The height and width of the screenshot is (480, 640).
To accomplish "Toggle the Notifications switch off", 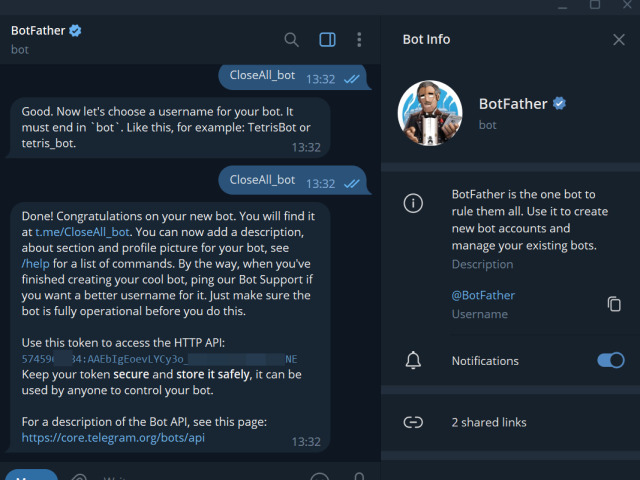I will pos(611,360).
